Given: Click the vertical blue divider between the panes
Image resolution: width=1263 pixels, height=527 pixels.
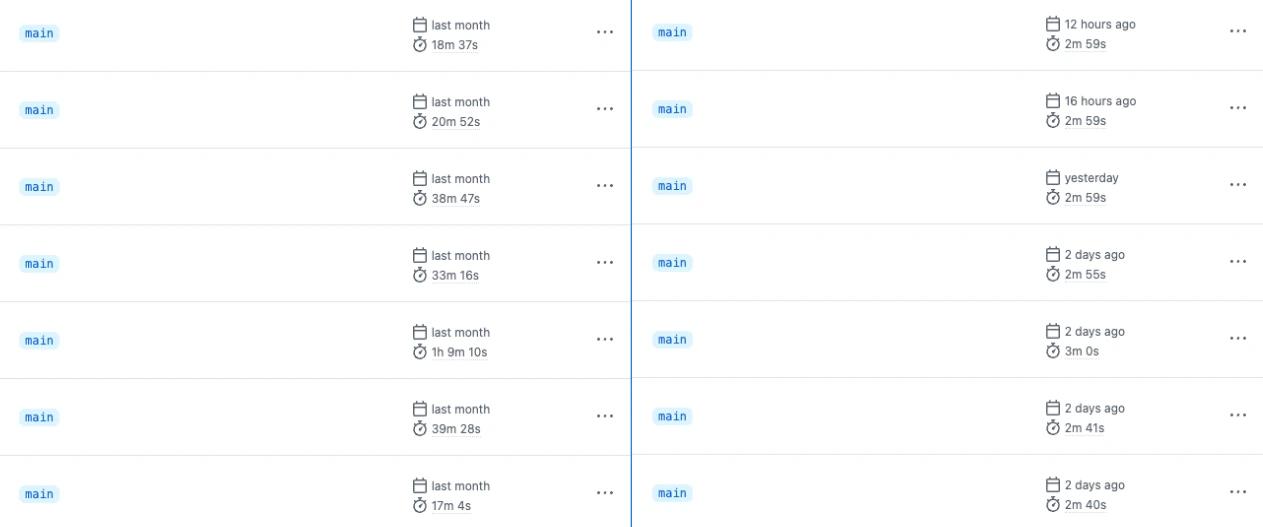Looking at the screenshot, I should pos(631,263).
